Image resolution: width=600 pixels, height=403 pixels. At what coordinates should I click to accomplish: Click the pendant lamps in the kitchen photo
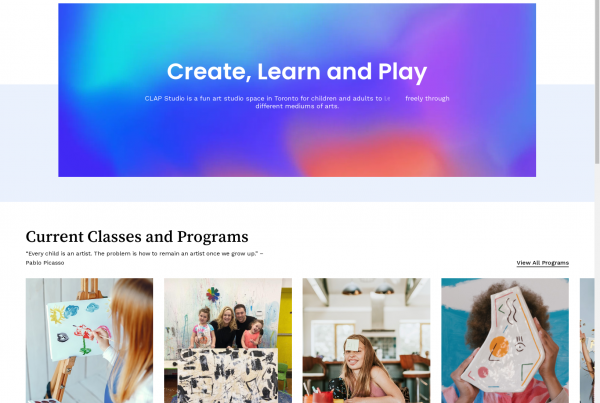point(367,290)
